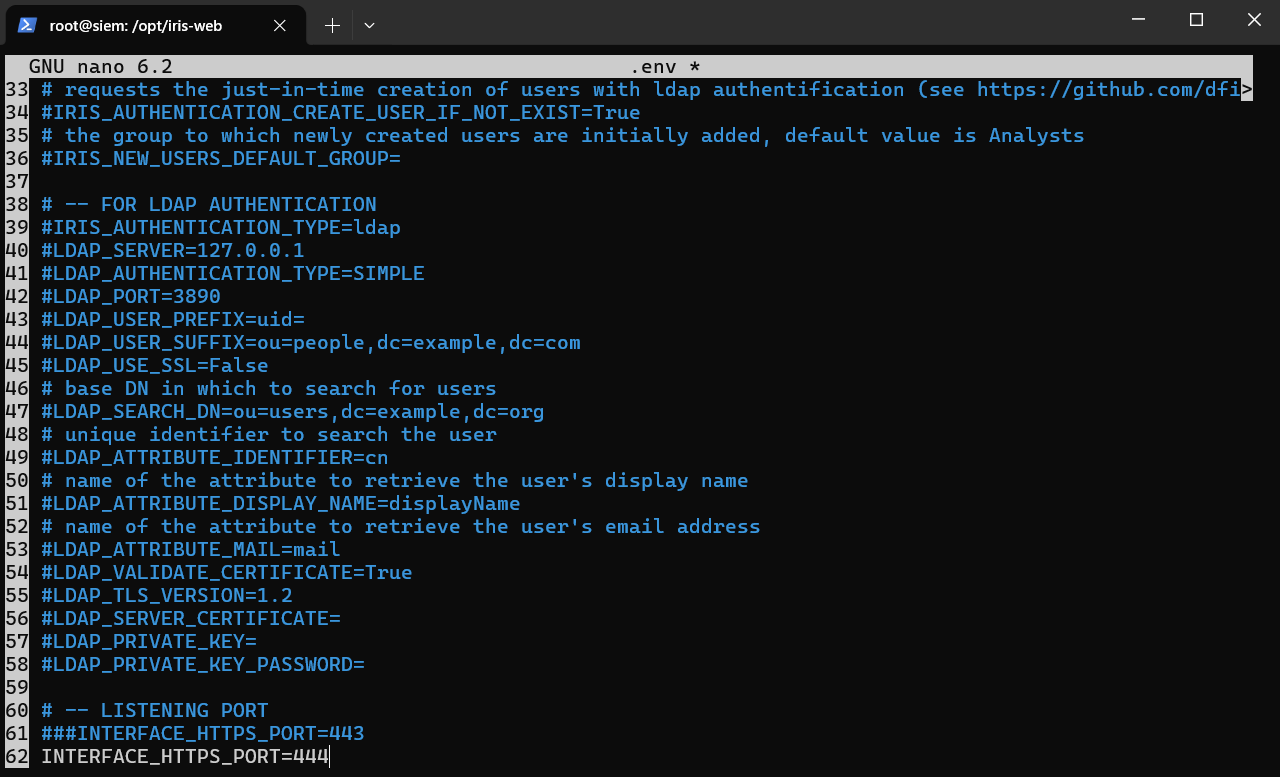Click the #LDAP_VALIDATE_CERTIFICATE=True line
Screen dimensions: 1280x777
click(226, 573)
